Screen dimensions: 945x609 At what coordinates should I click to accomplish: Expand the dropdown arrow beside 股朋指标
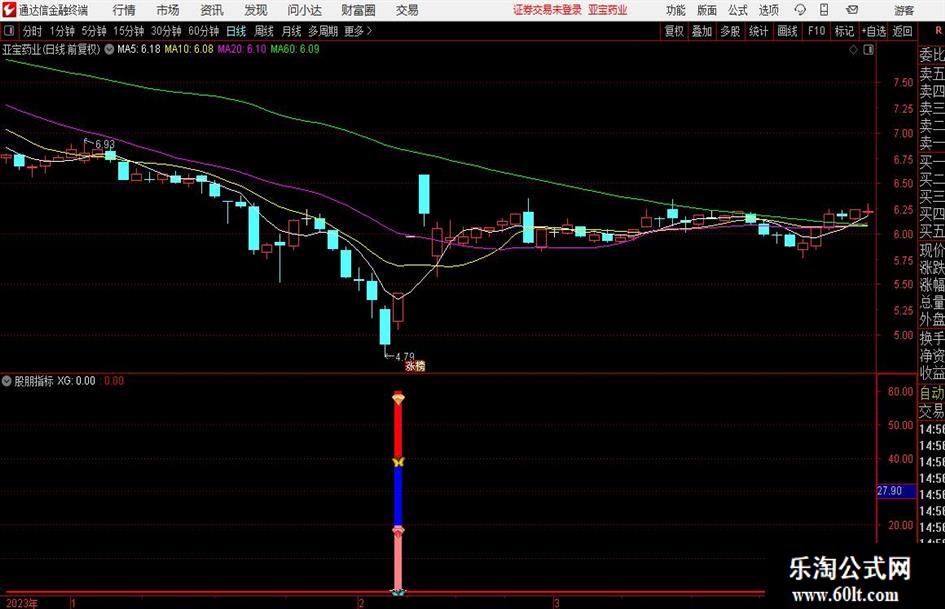click(x=7, y=380)
